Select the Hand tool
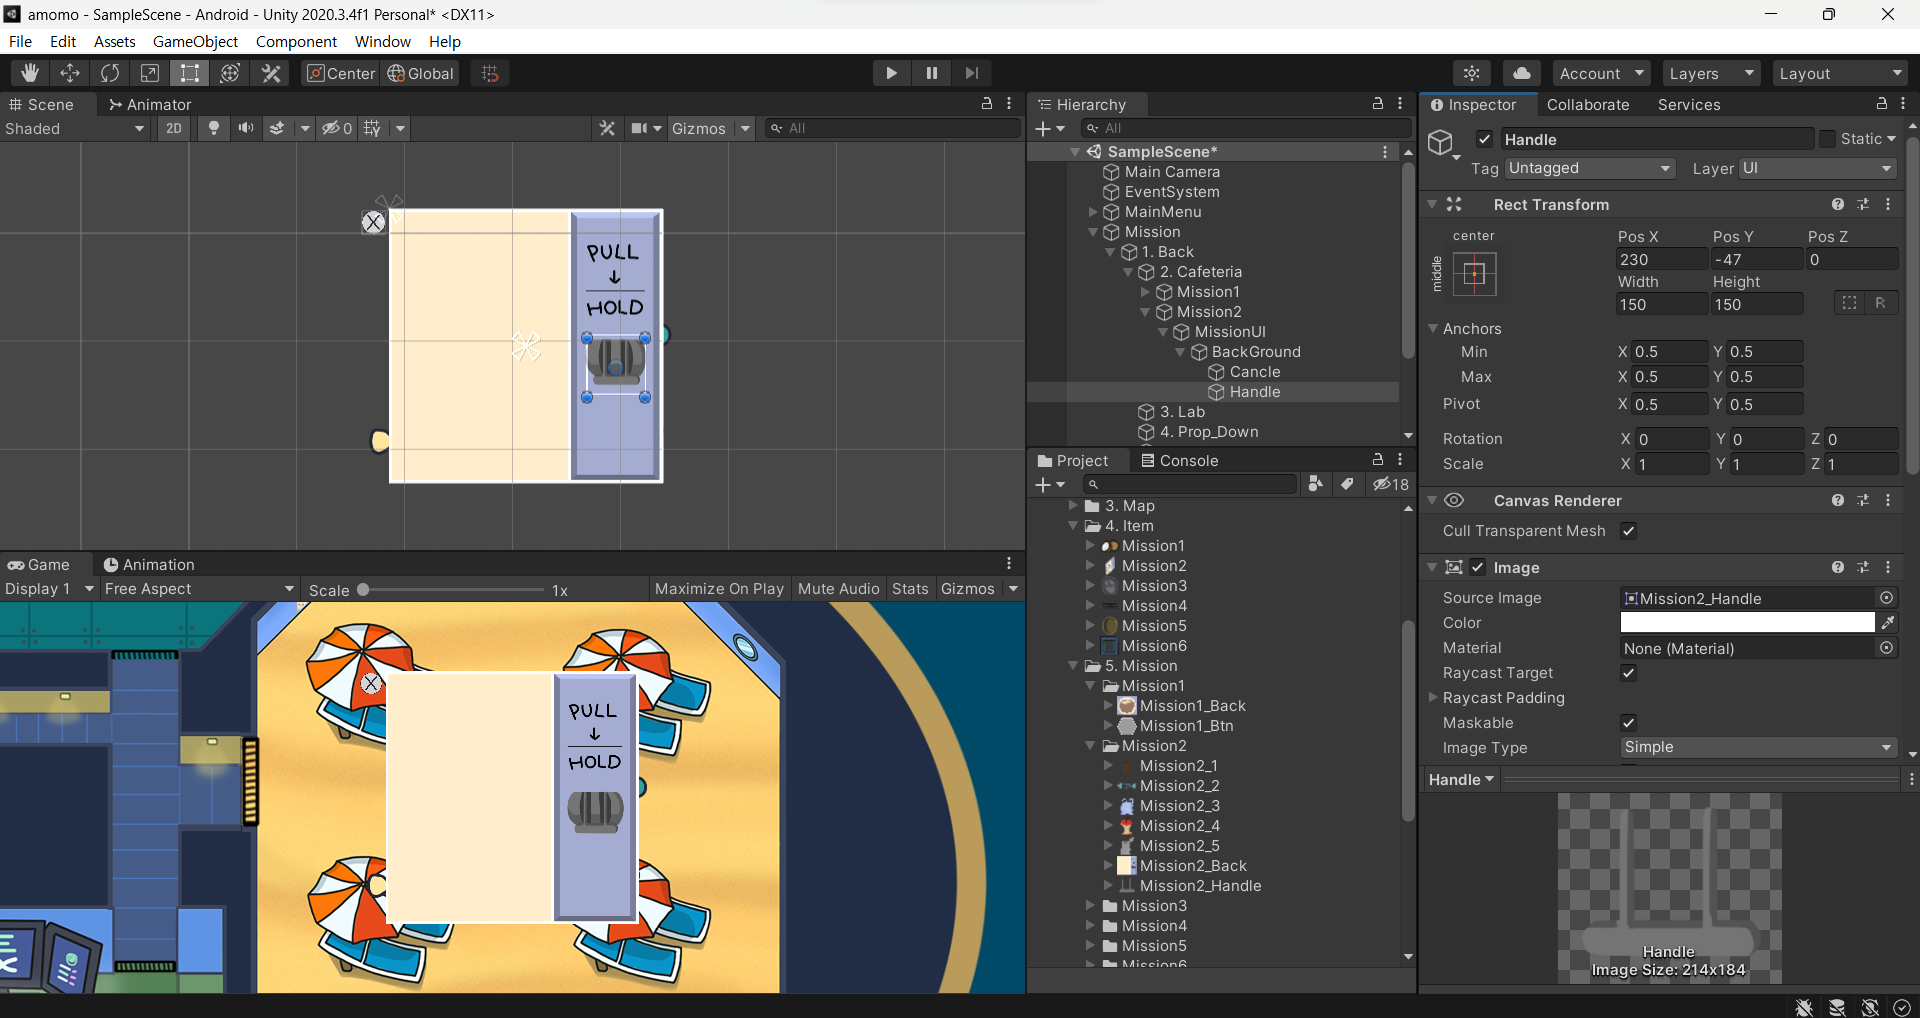The width and height of the screenshot is (1920, 1018). click(30, 73)
